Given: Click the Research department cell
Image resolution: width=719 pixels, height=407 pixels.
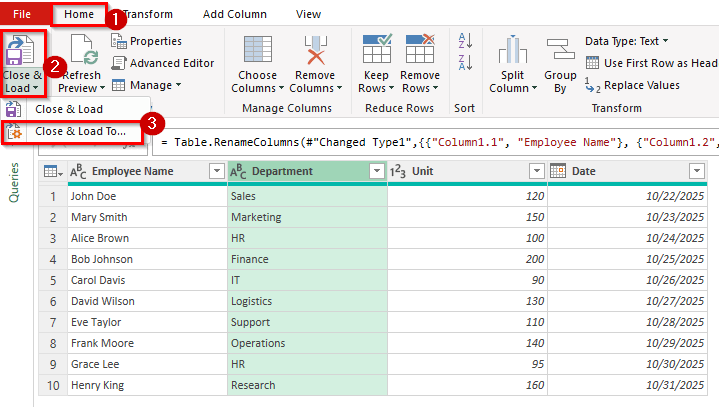Looking at the screenshot, I should point(307,386).
